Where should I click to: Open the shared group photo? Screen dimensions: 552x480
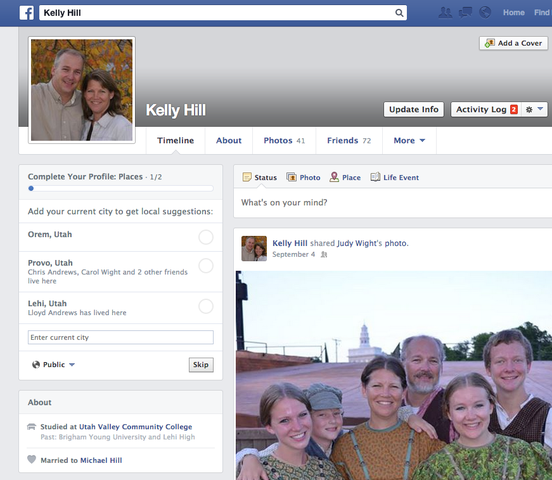pos(394,375)
